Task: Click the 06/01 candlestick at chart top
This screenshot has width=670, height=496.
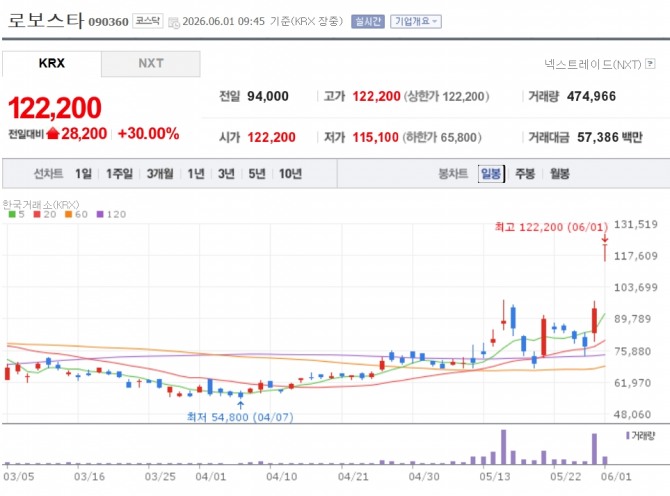Action: tap(605, 252)
